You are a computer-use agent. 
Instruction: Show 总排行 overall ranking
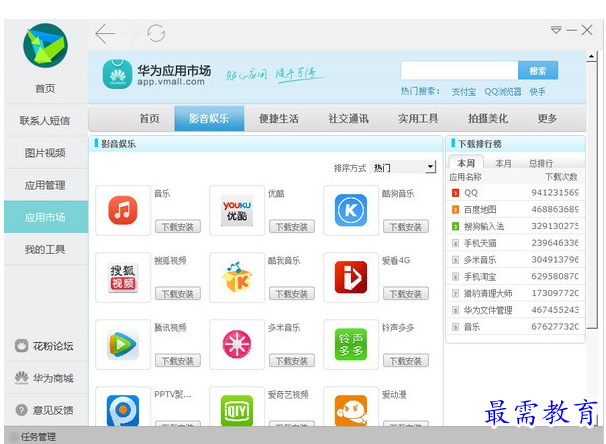click(x=541, y=163)
